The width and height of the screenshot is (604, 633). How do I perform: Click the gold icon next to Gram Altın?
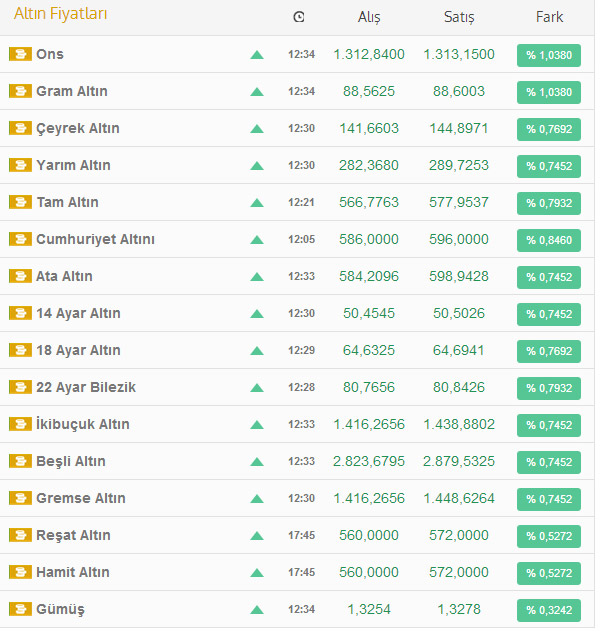[x=20, y=91]
